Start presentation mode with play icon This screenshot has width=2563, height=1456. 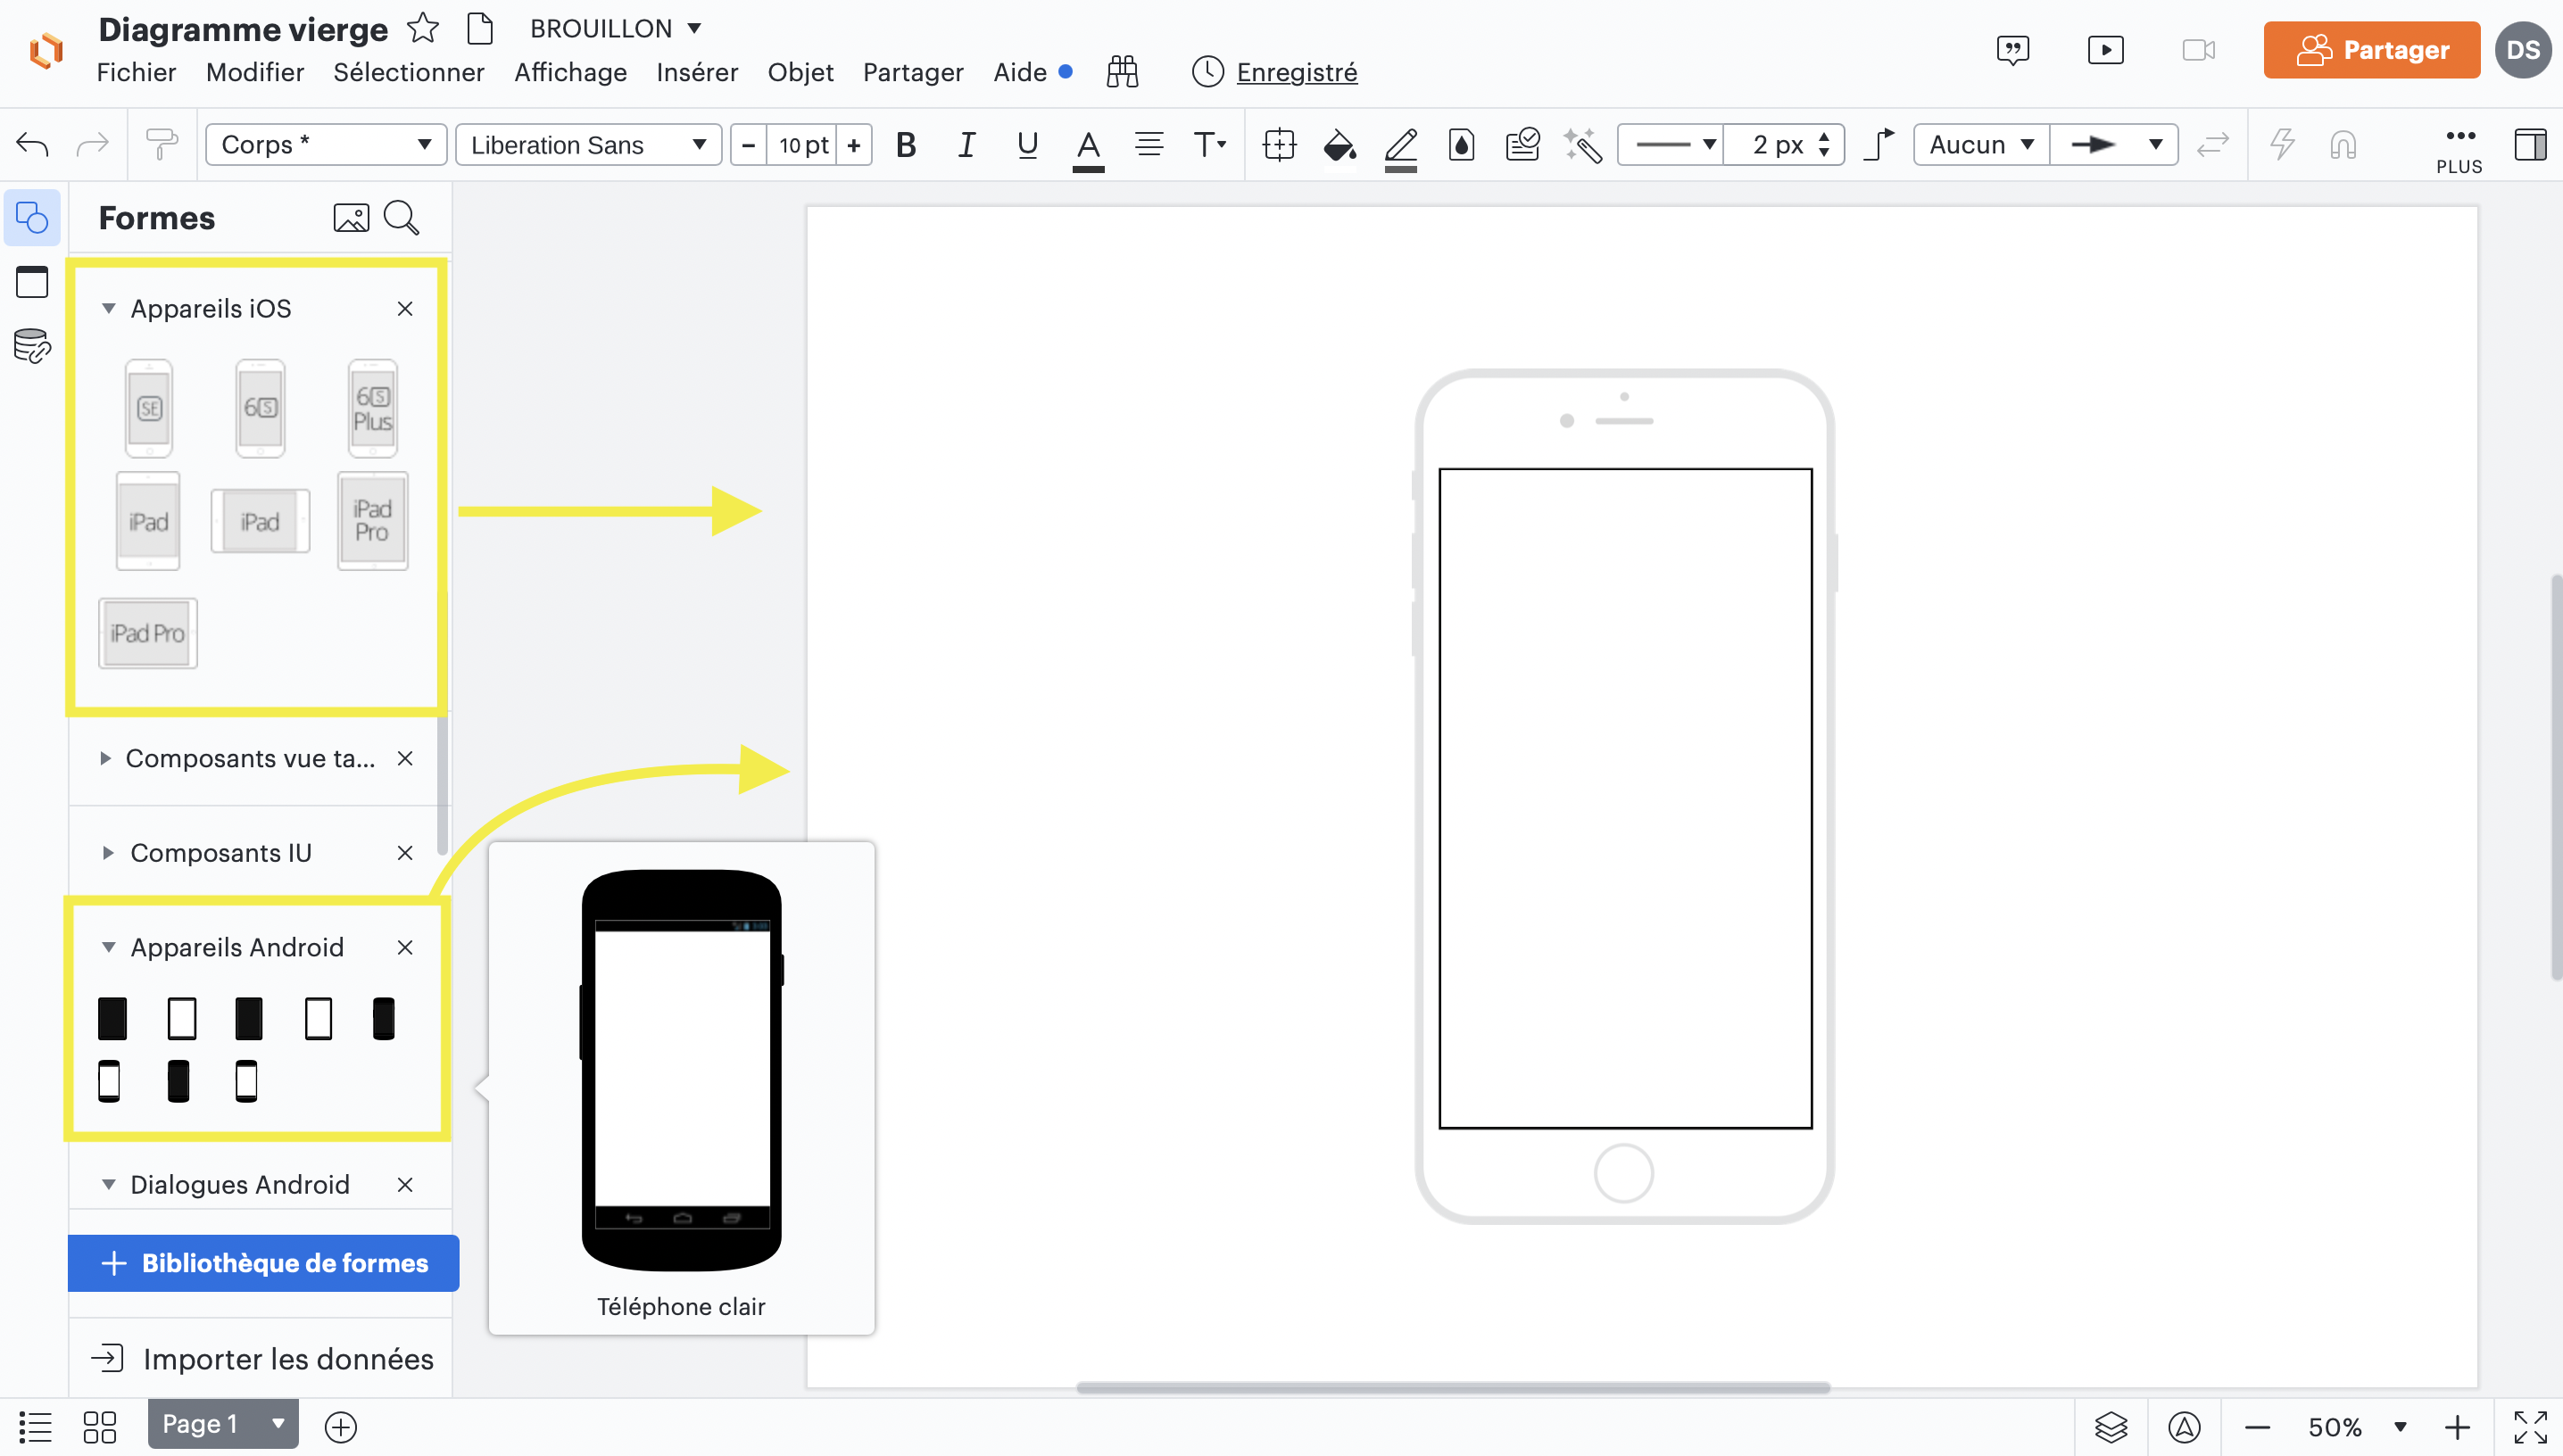2105,50
